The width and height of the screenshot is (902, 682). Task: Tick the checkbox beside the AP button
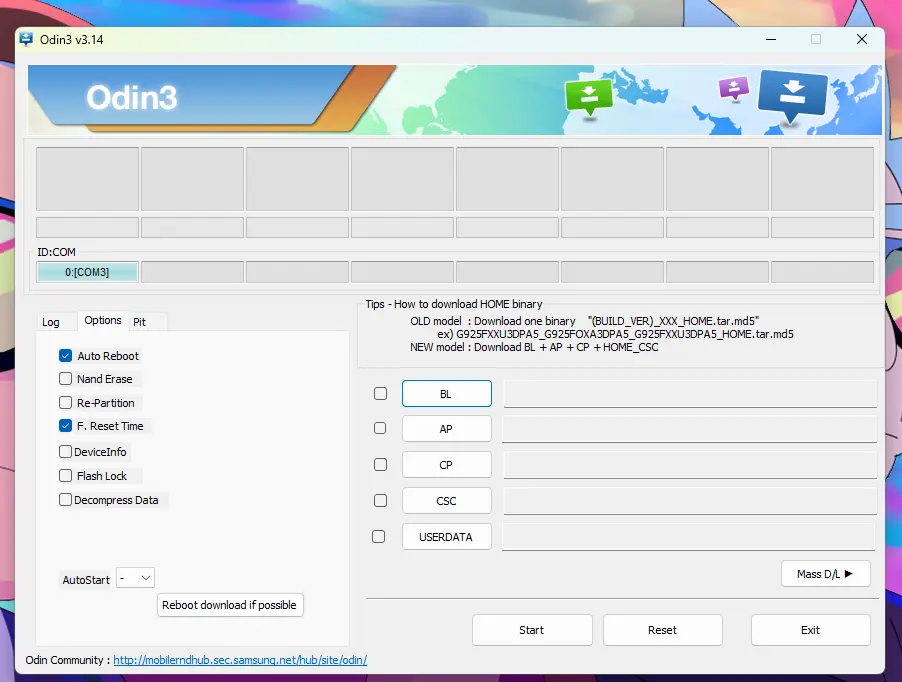pos(380,428)
